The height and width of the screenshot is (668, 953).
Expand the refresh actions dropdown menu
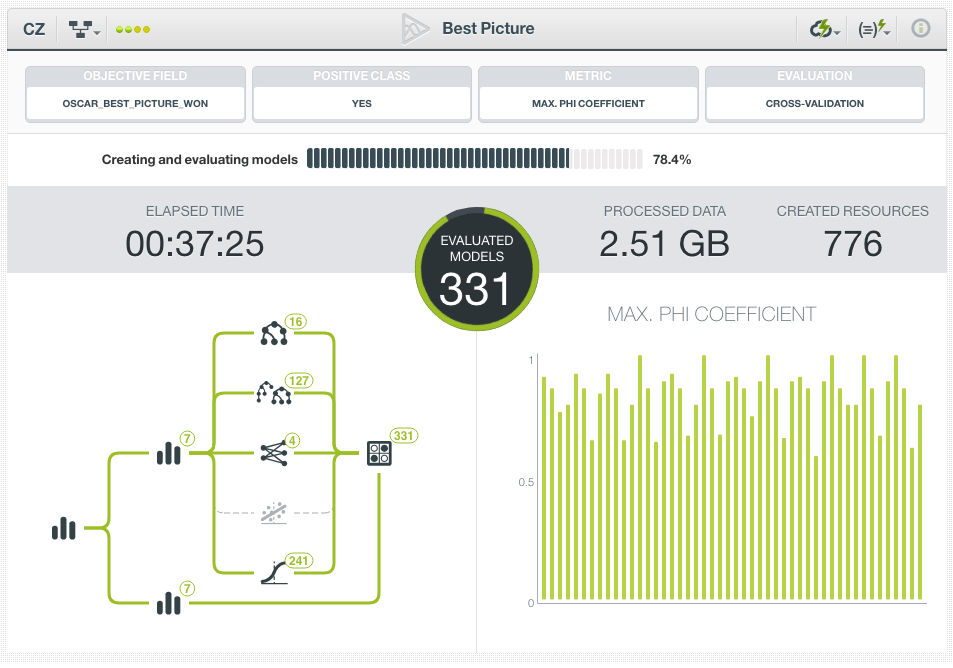pyautogui.click(x=824, y=29)
